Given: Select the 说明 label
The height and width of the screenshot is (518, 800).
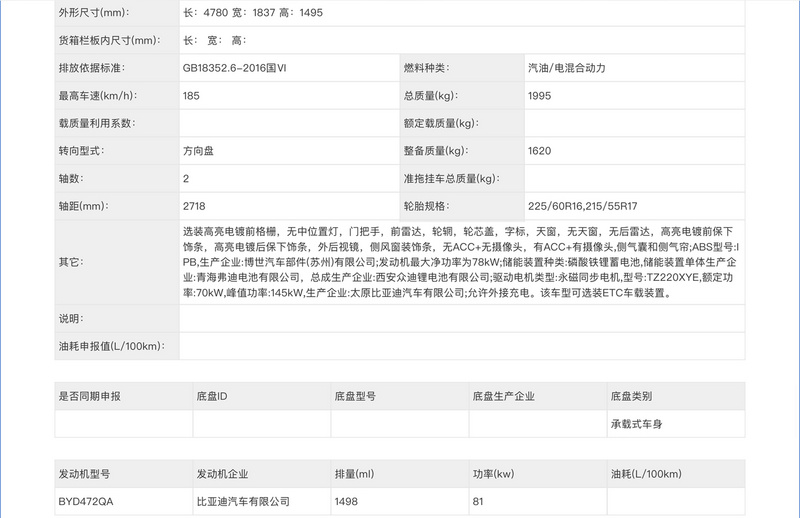Looking at the screenshot, I should (71, 318).
